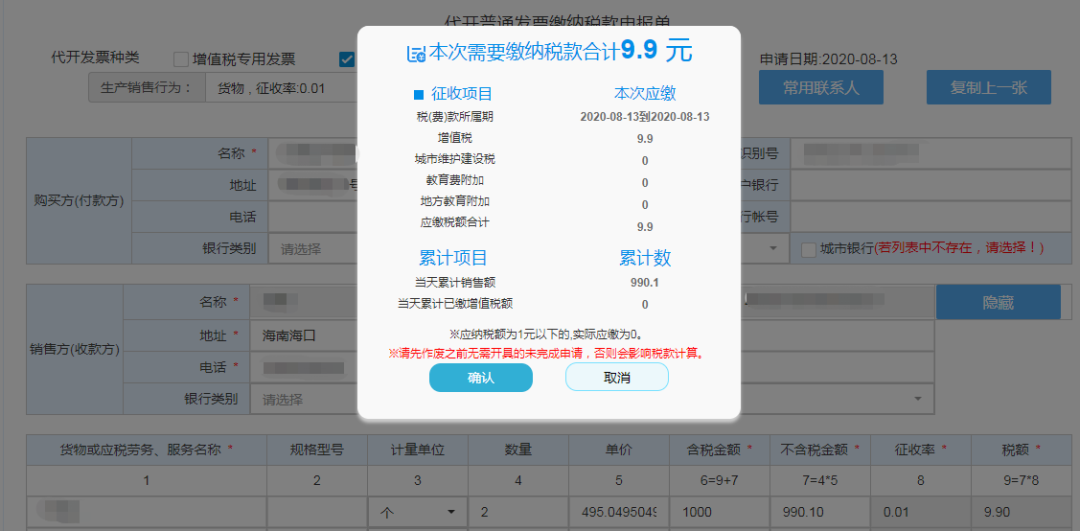Enable the 城市银行 checkbox
Image resolution: width=1080 pixels, height=531 pixels.
click(x=809, y=249)
